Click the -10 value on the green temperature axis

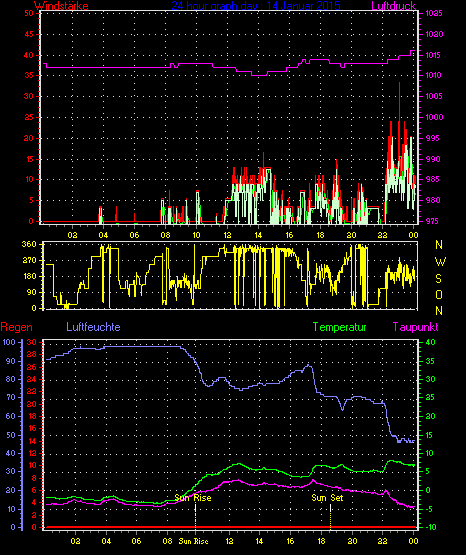pos(430,527)
